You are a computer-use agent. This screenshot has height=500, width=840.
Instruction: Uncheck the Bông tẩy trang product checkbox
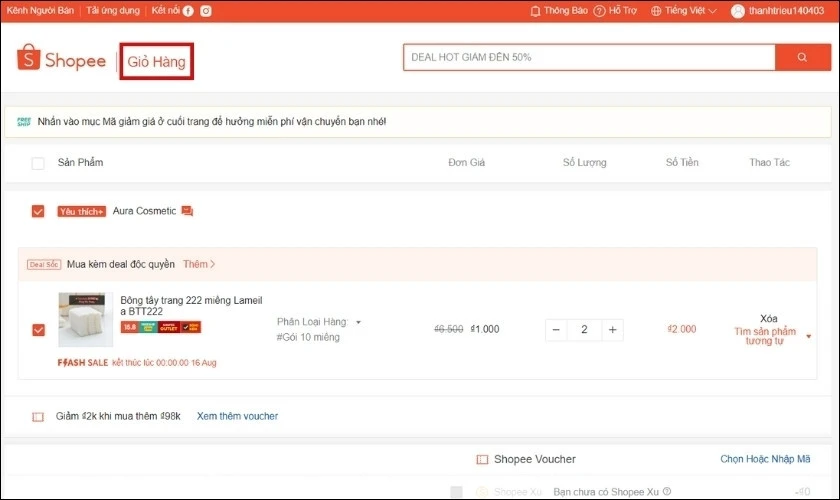(39, 330)
